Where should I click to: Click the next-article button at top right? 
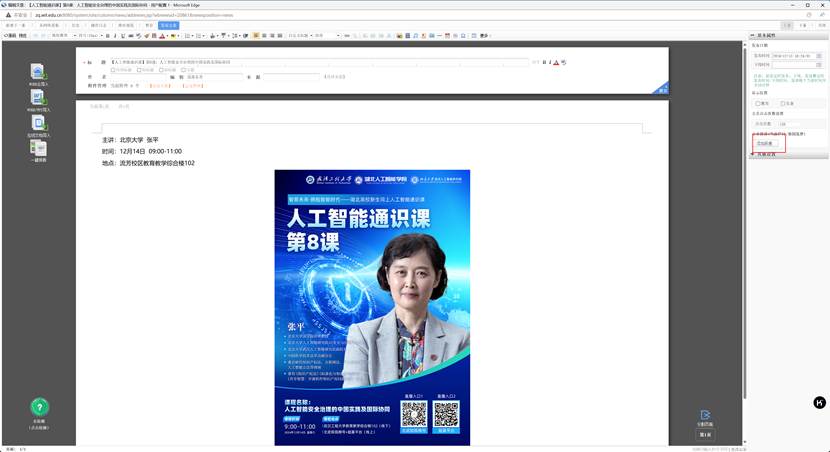click(x=803, y=25)
